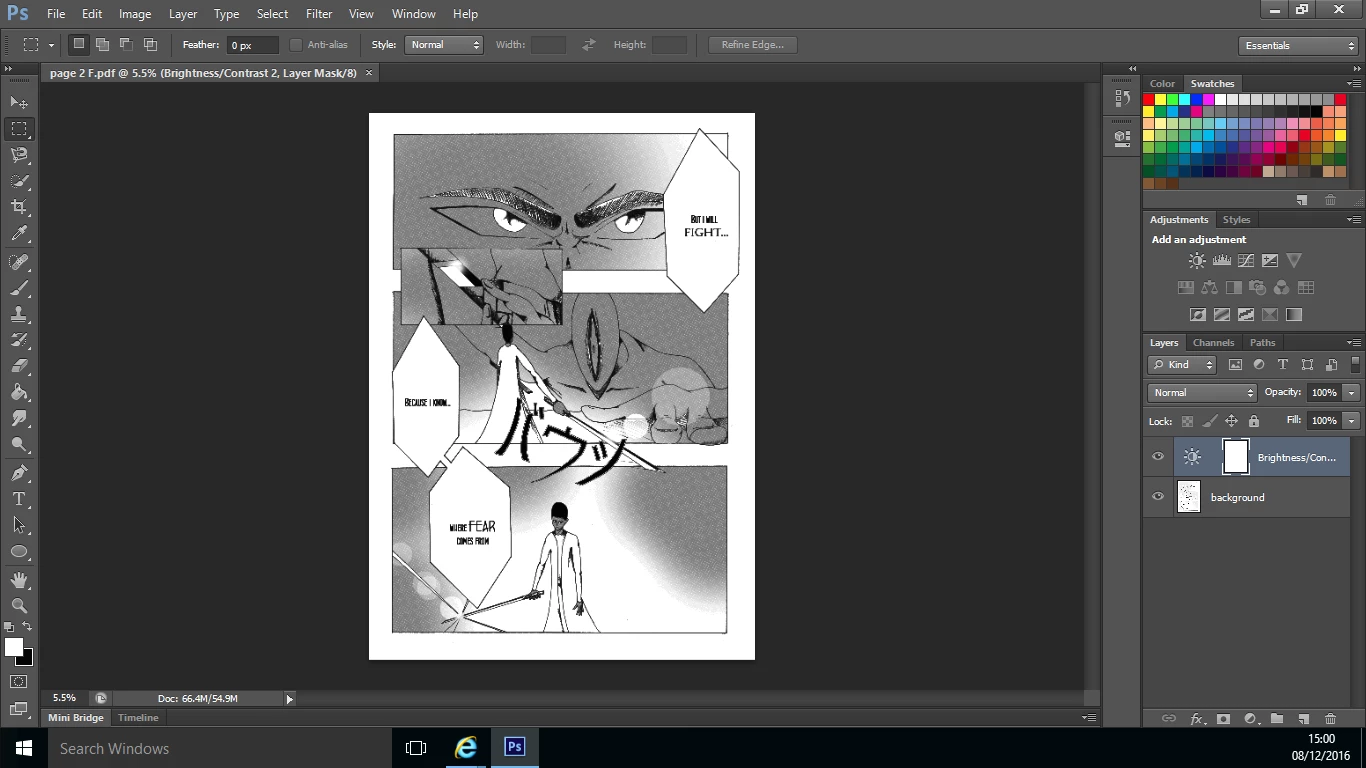
Task: Switch to the Channels tab
Action: pyautogui.click(x=1213, y=342)
